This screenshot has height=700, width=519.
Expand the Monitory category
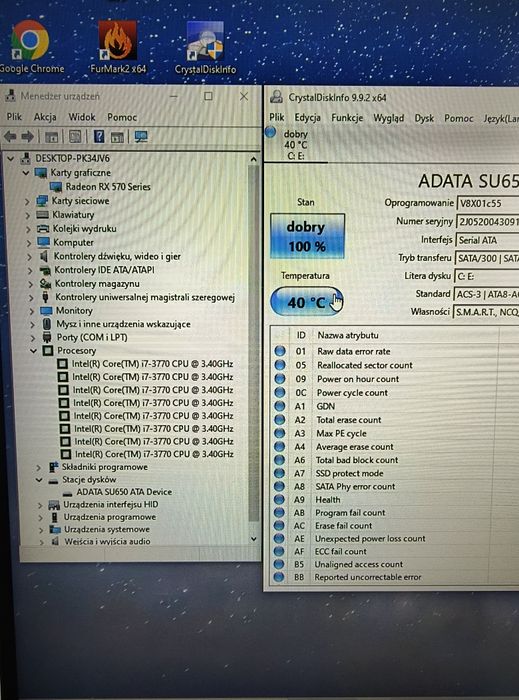(x=31, y=311)
